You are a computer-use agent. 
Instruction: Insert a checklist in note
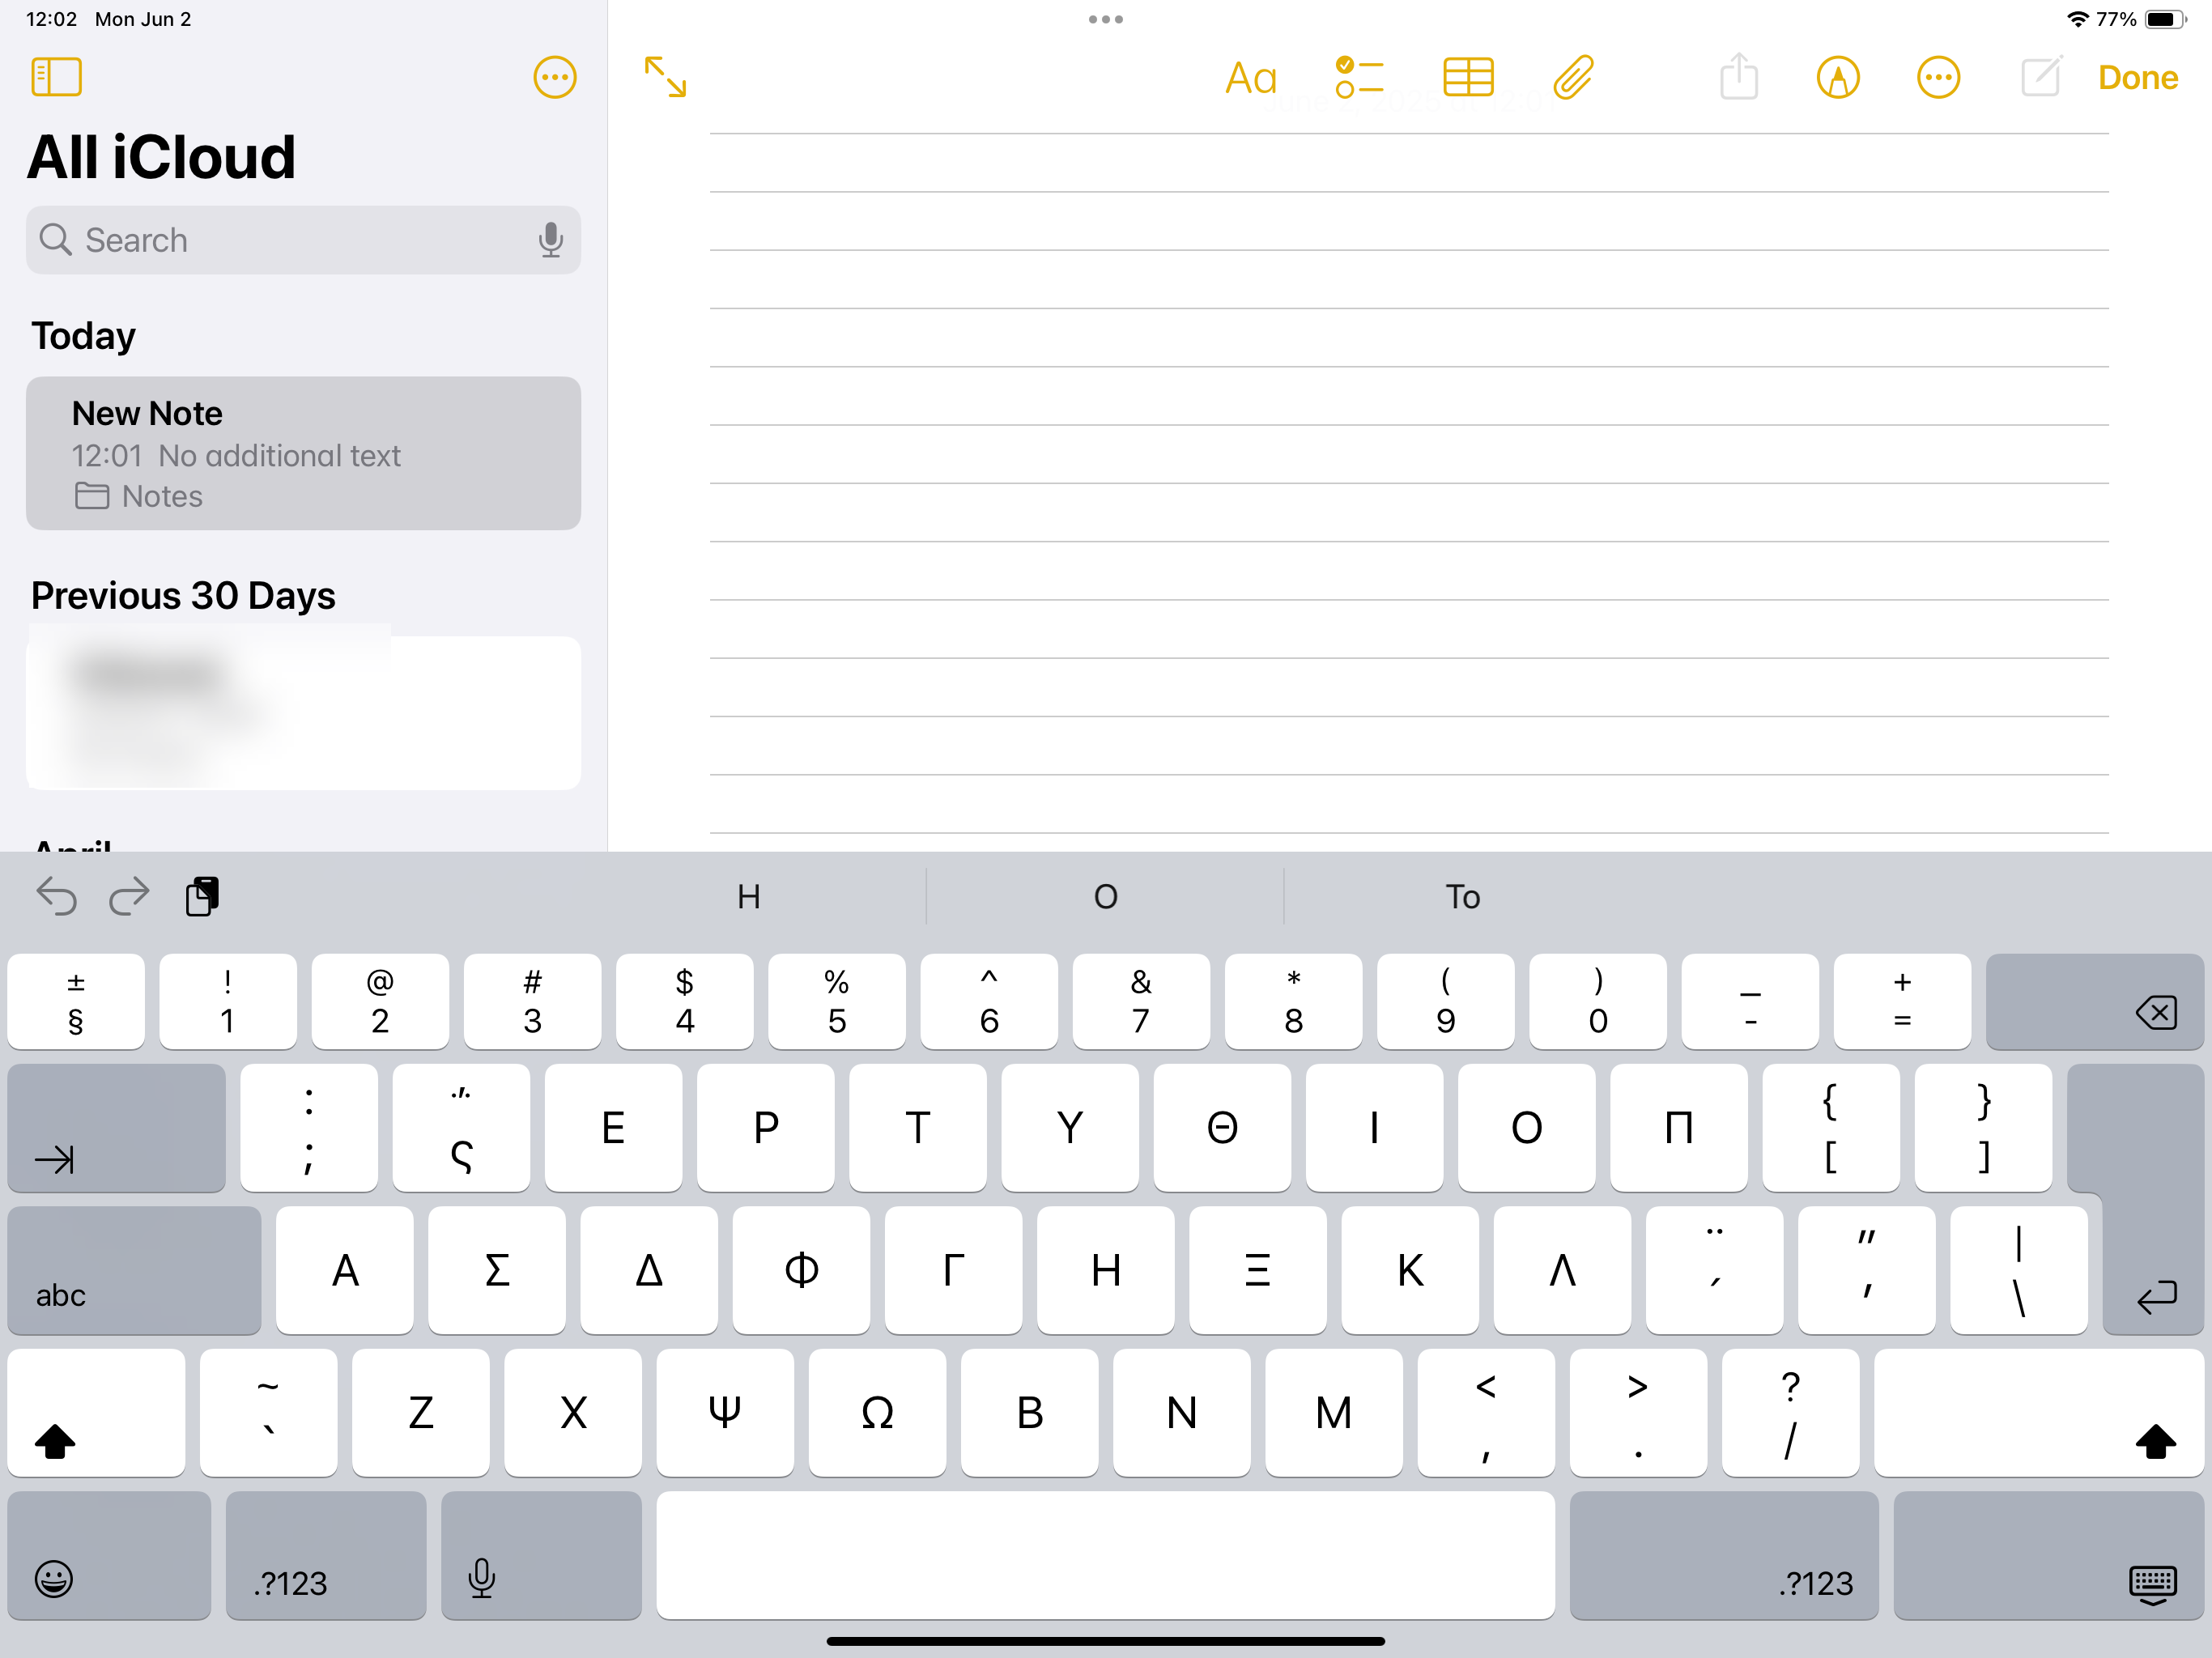[1359, 77]
